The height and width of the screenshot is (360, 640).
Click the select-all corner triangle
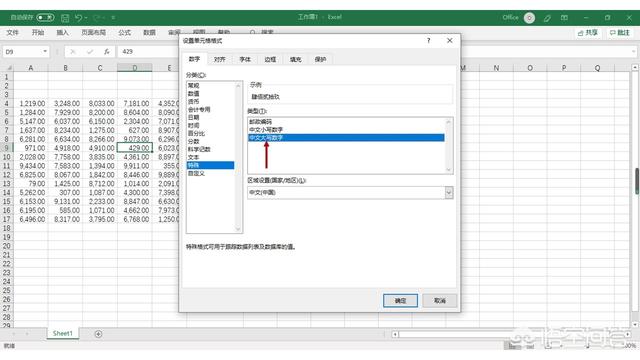tap(9, 68)
